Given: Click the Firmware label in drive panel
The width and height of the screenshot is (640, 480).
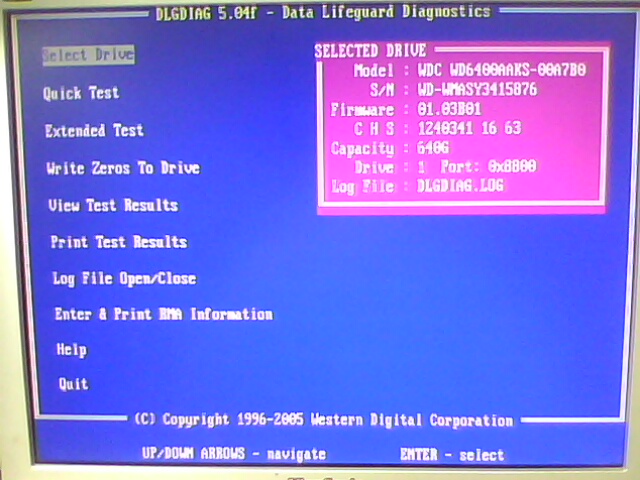Looking at the screenshot, I should [362, 109].
